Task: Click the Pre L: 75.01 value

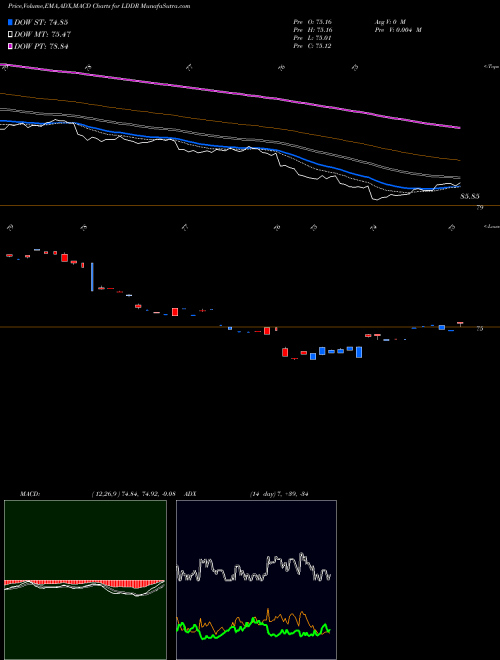Action: pos(312,38)
